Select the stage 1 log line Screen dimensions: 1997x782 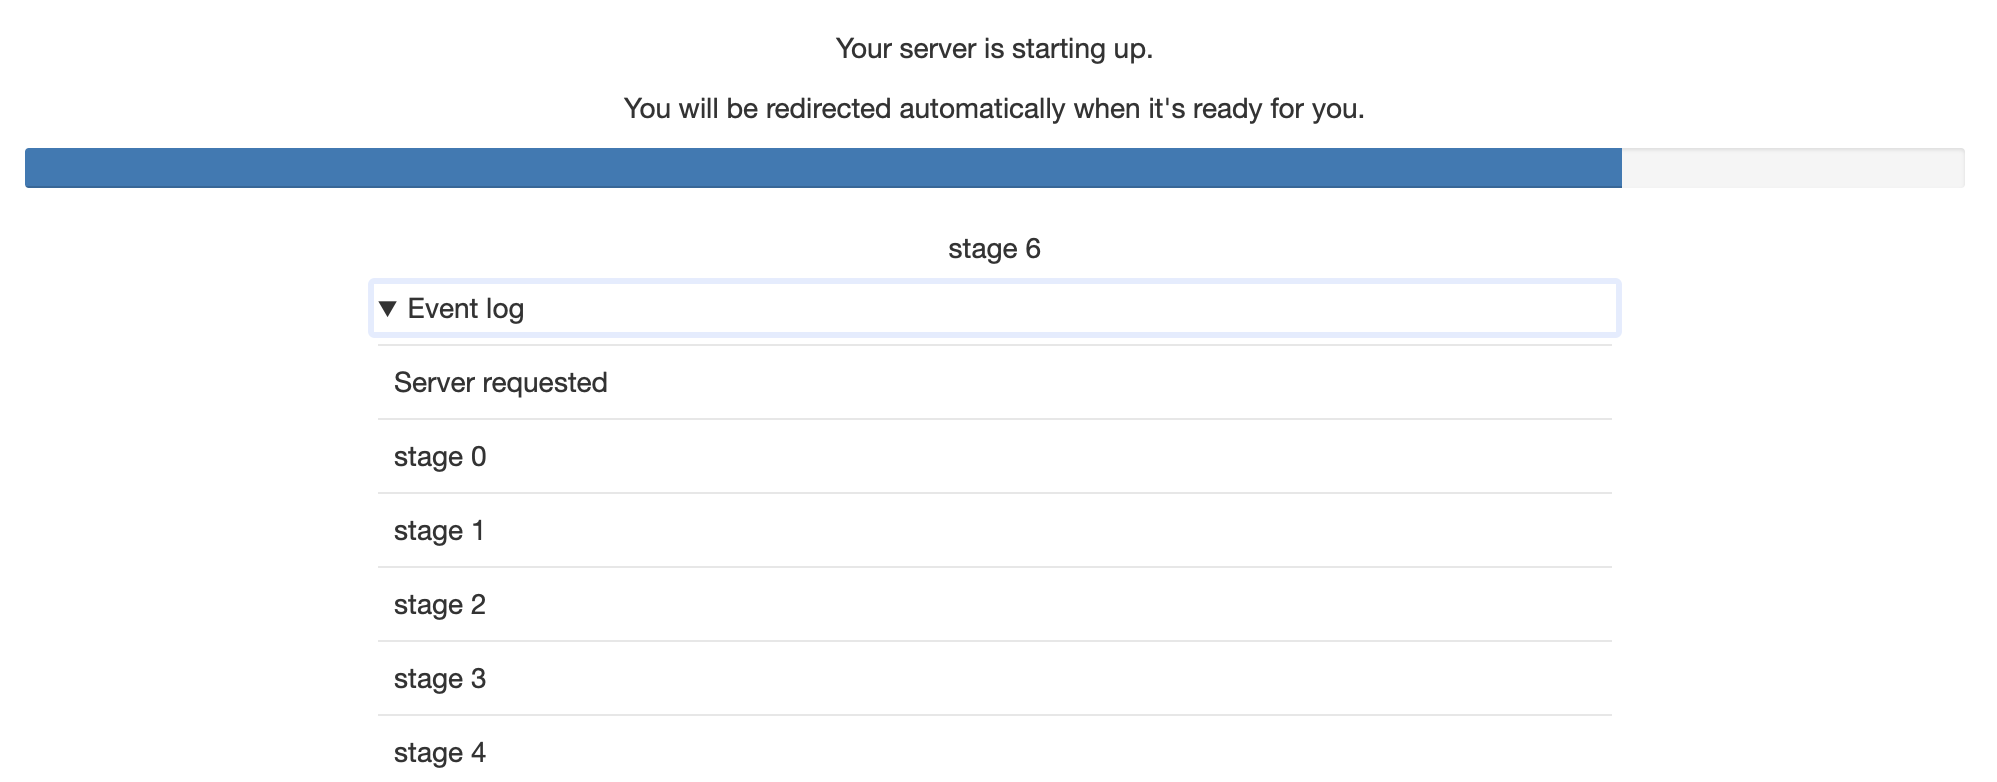(x=440, y=530)
